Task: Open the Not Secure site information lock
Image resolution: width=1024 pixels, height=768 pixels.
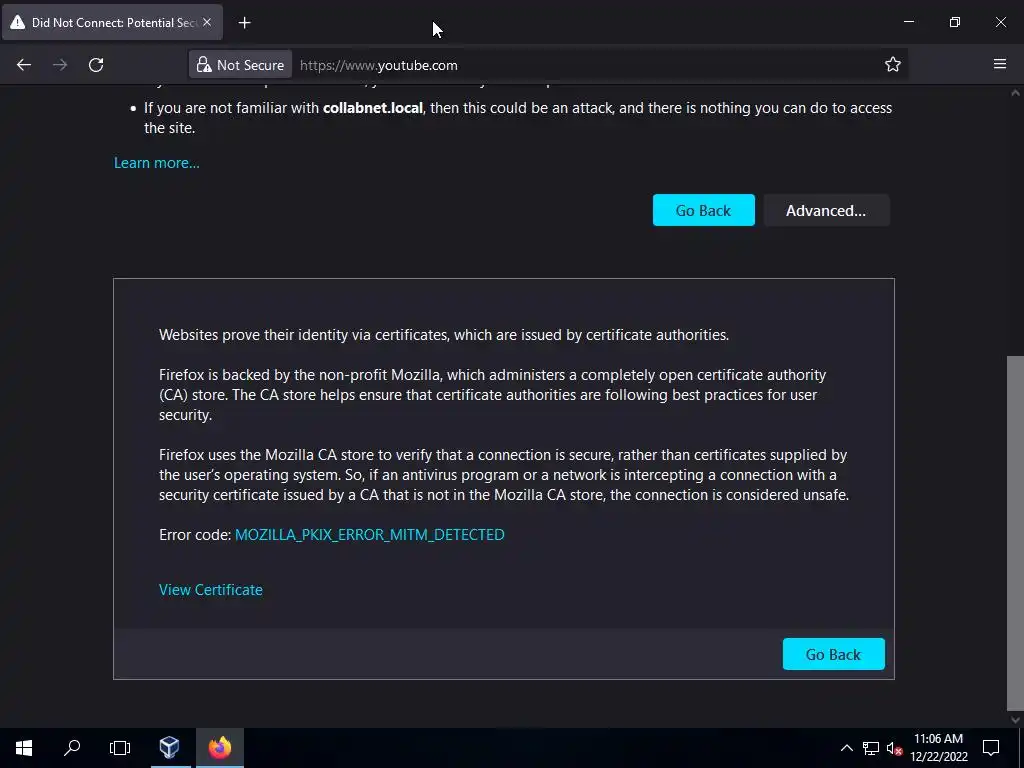Action: click(x=240, y=65)
